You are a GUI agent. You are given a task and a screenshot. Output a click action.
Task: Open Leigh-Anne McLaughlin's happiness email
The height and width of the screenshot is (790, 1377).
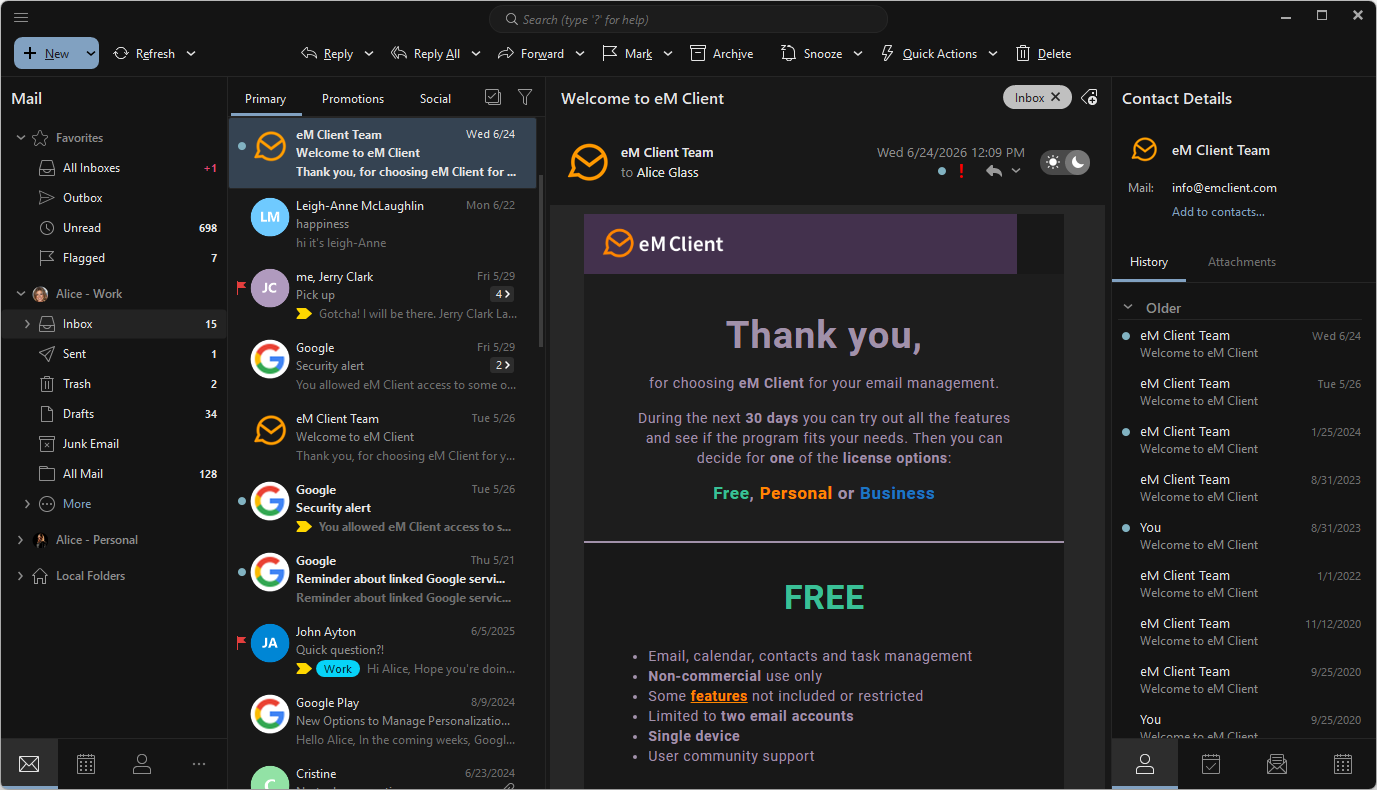pos(383,224)
